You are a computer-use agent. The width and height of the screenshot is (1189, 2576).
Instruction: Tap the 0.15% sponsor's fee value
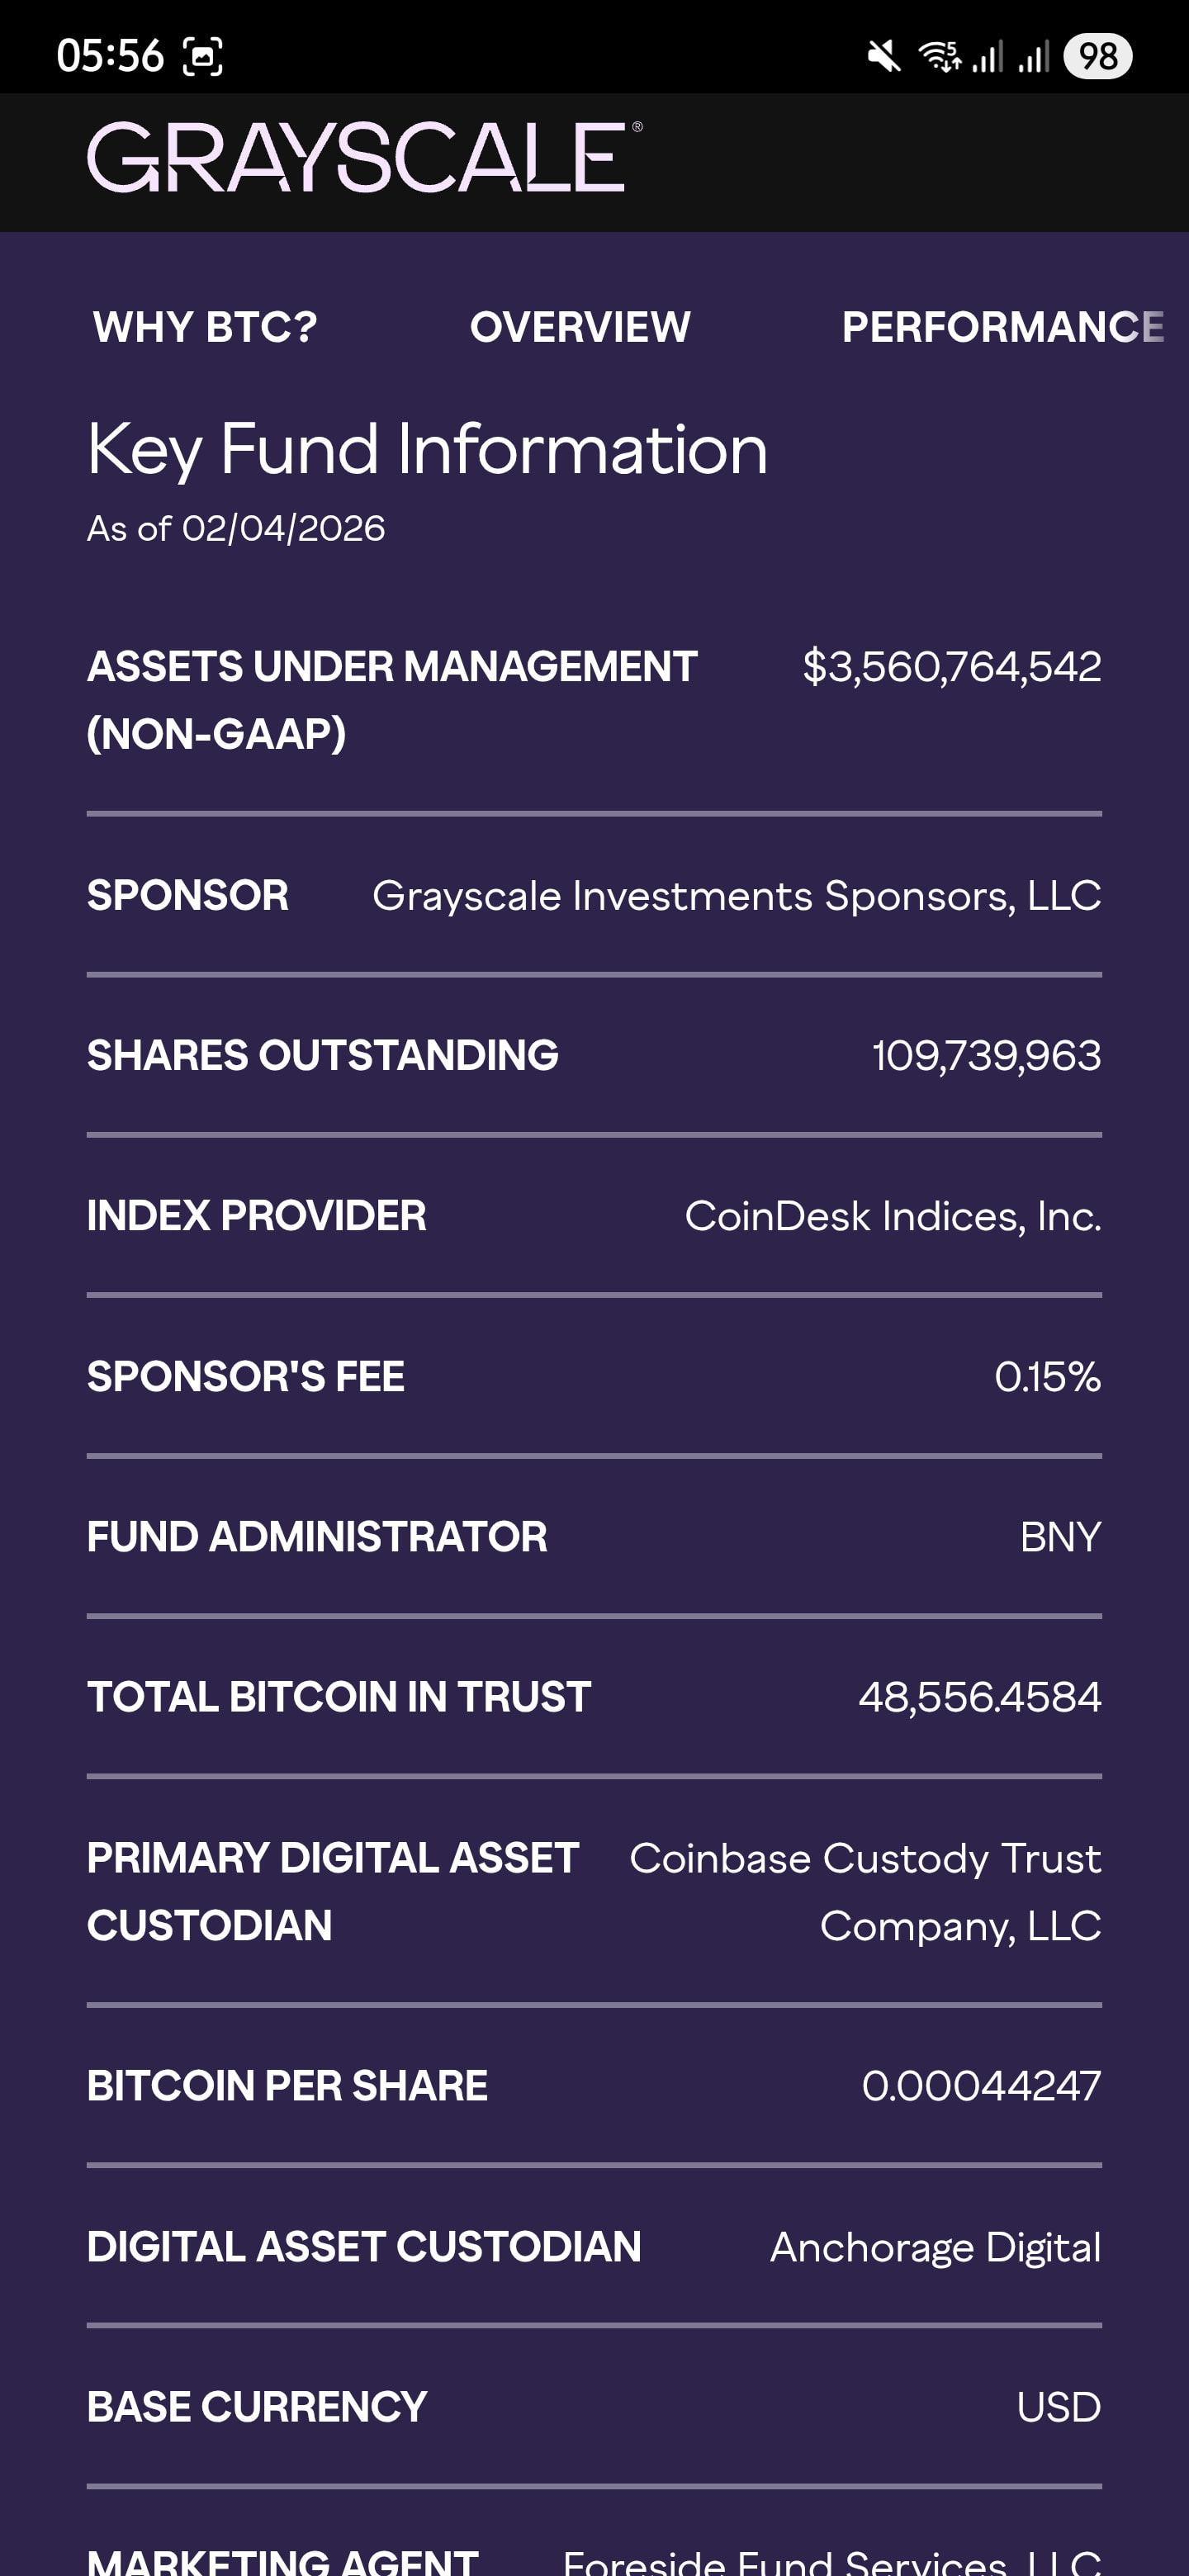pyautogui.click(x=1047, y=1377)
